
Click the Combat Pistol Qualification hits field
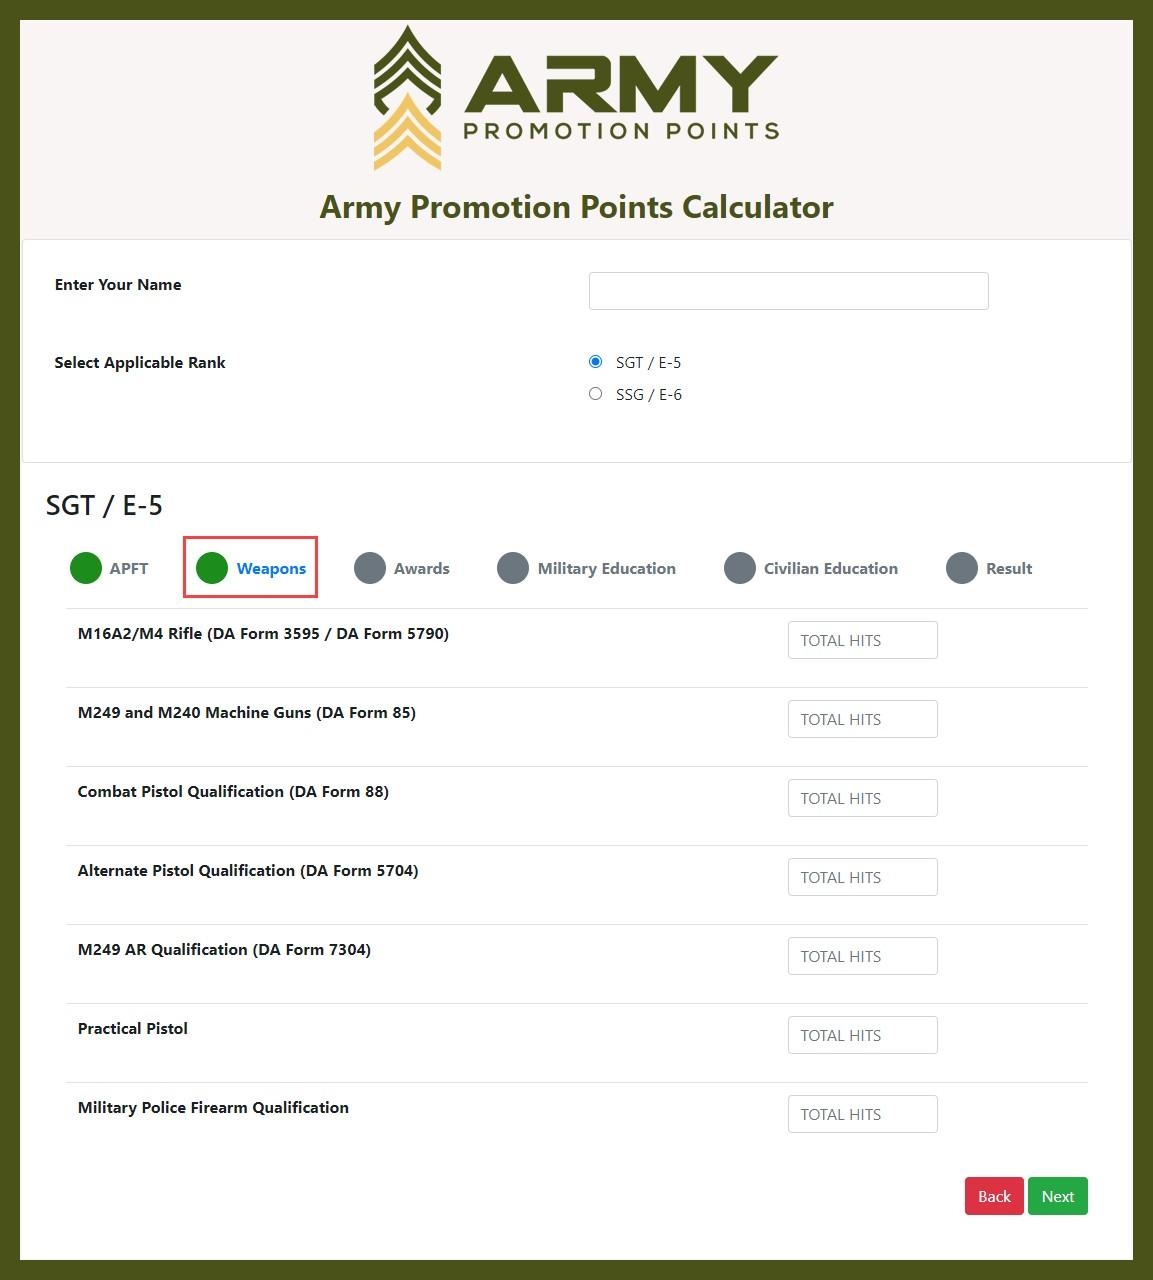pos(862,798)
